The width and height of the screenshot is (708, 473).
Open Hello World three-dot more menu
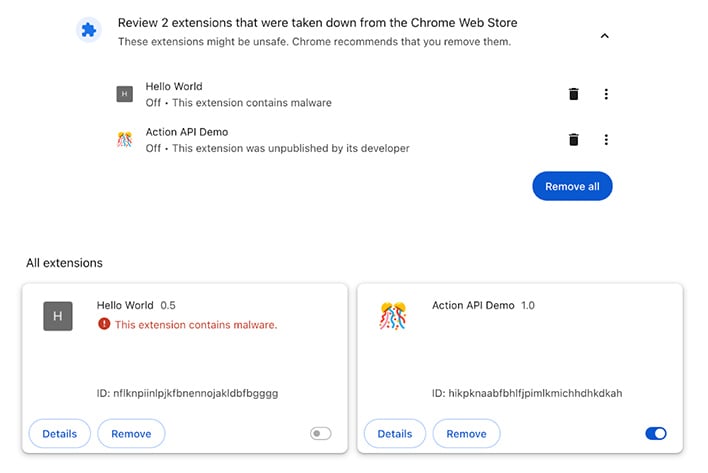point(606,94)
